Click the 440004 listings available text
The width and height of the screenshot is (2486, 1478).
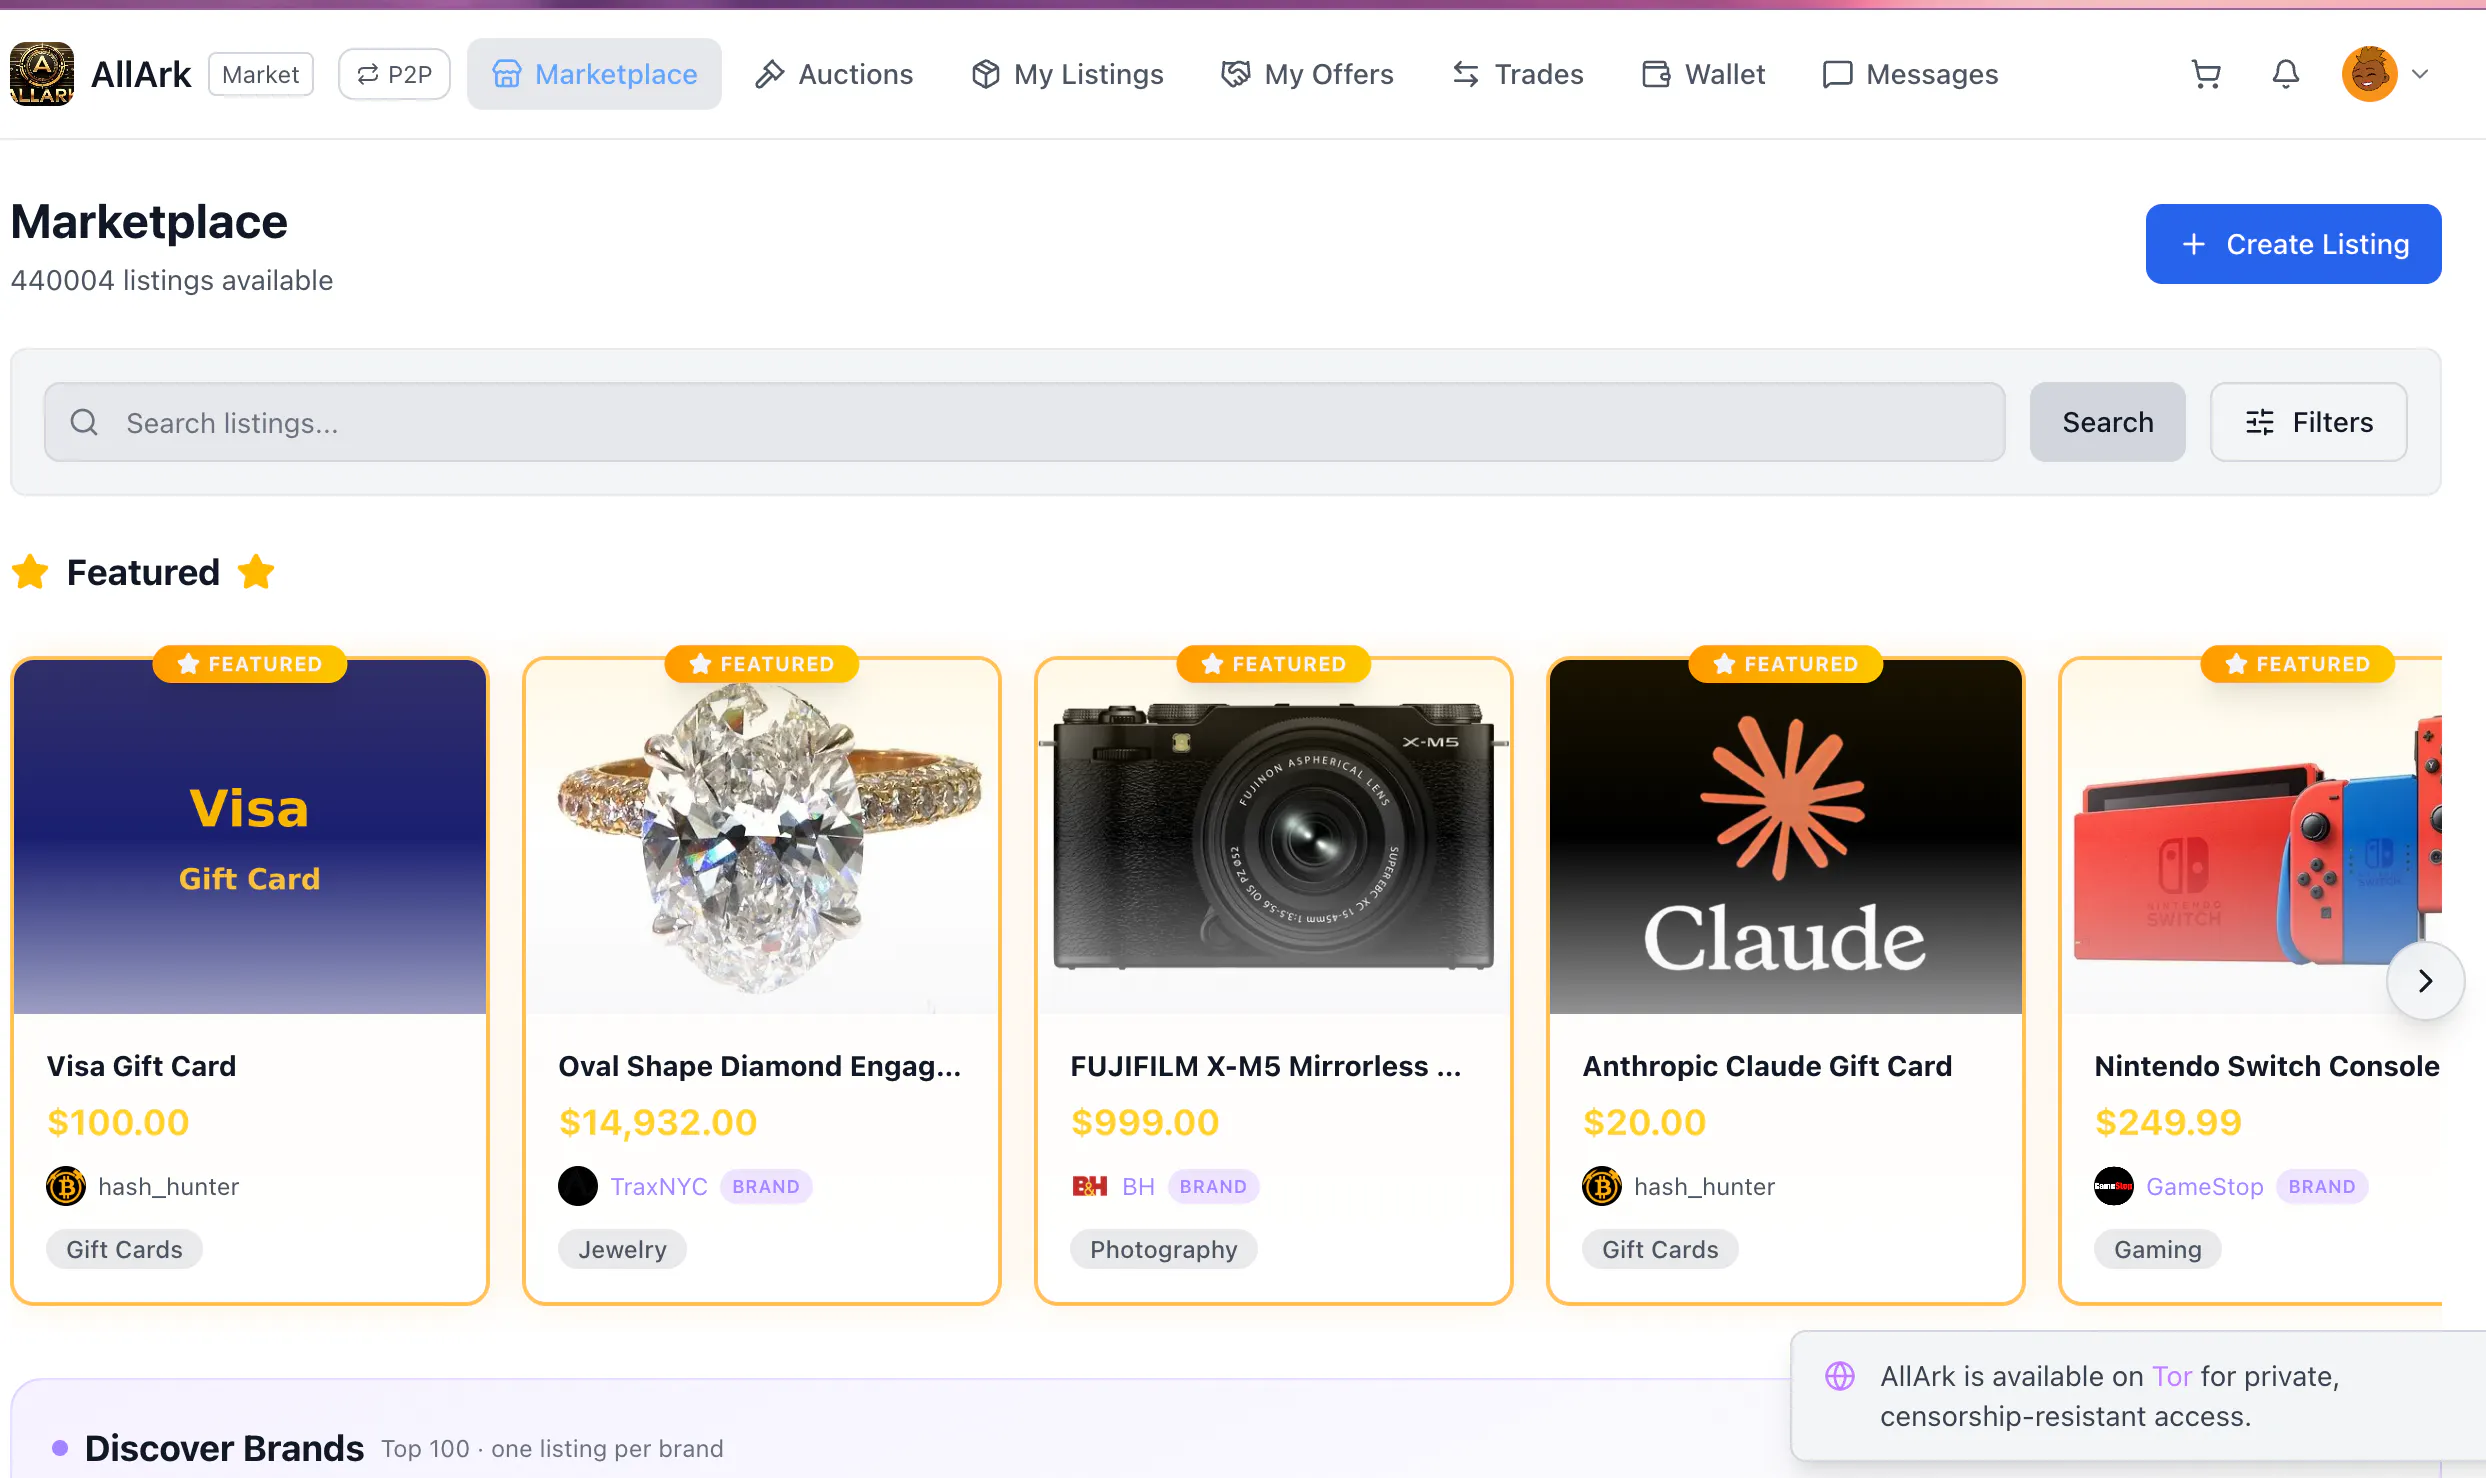(x=171, y=280)
